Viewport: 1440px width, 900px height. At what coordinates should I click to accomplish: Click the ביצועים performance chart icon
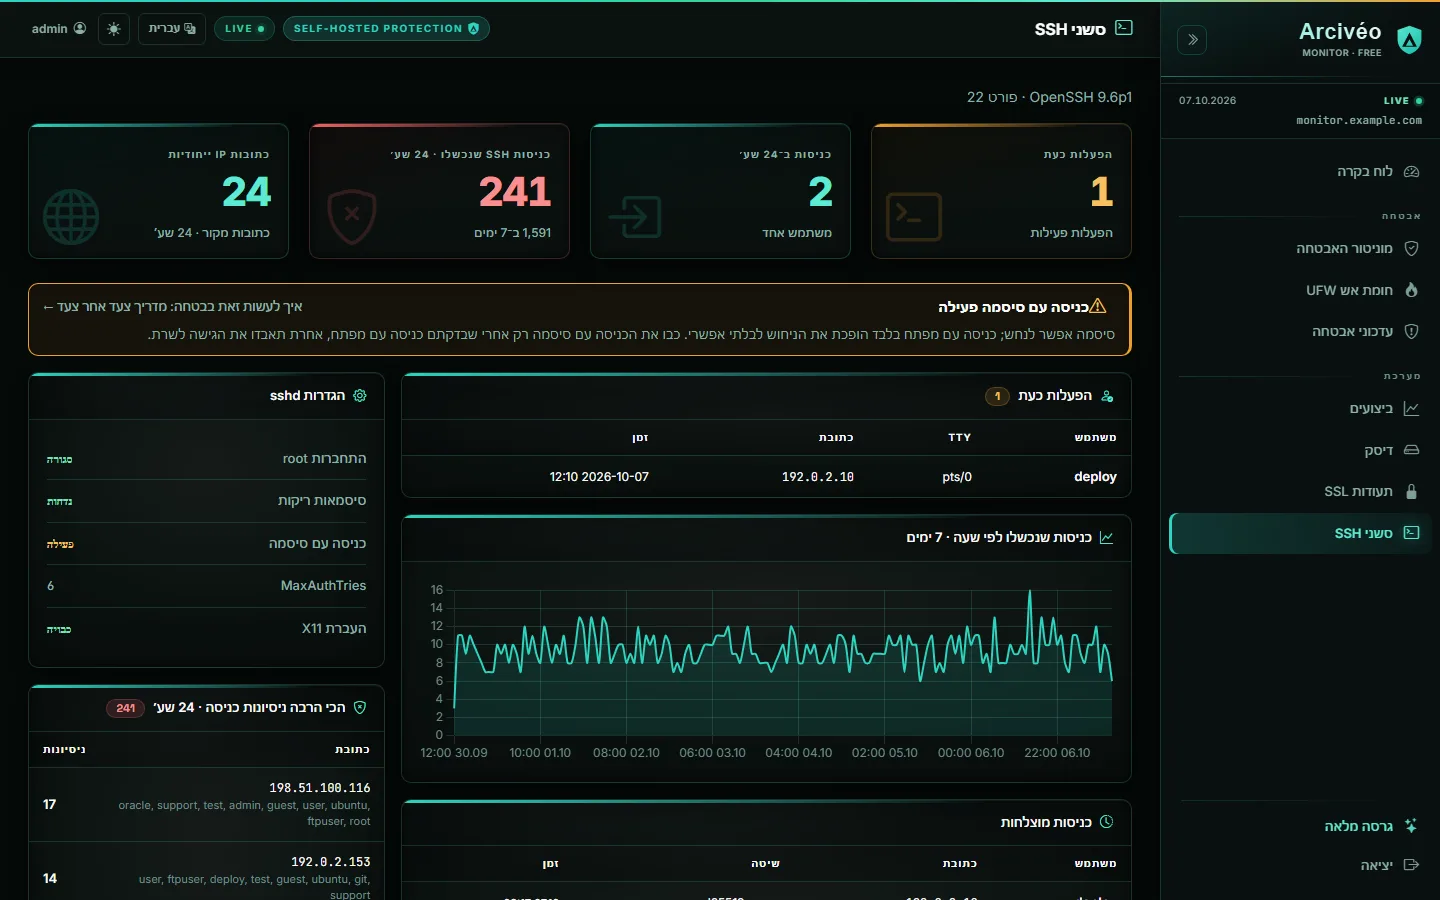point(1411,409)
